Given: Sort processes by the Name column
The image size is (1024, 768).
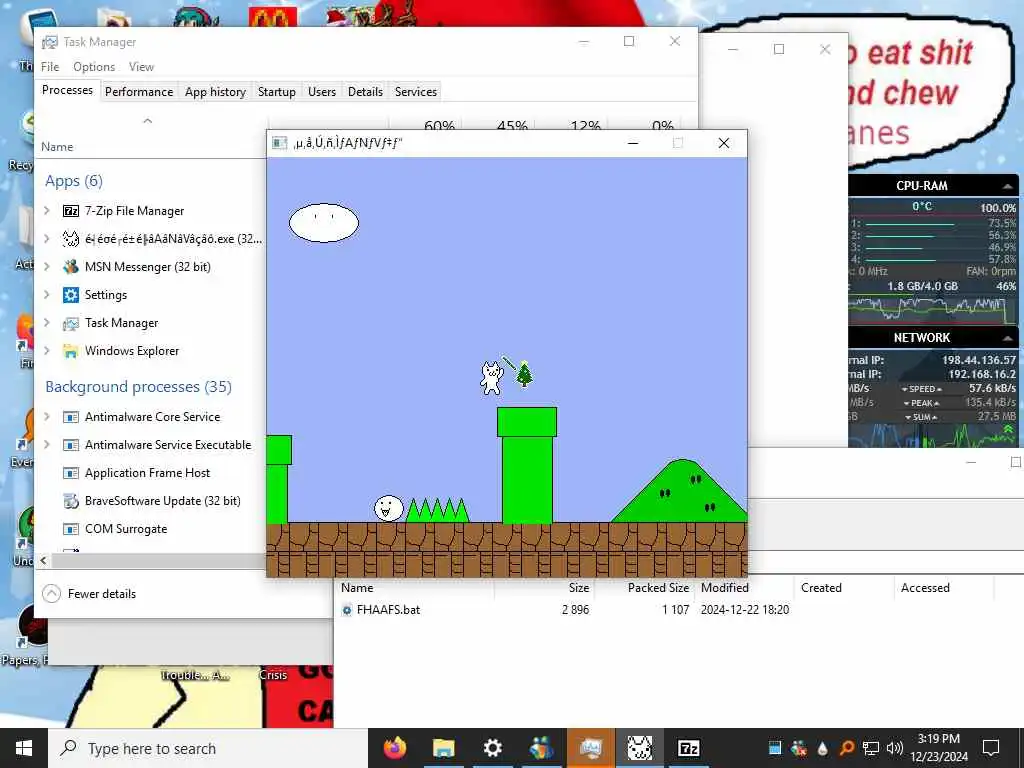Looking at the screenshot, I should (57, 147).
